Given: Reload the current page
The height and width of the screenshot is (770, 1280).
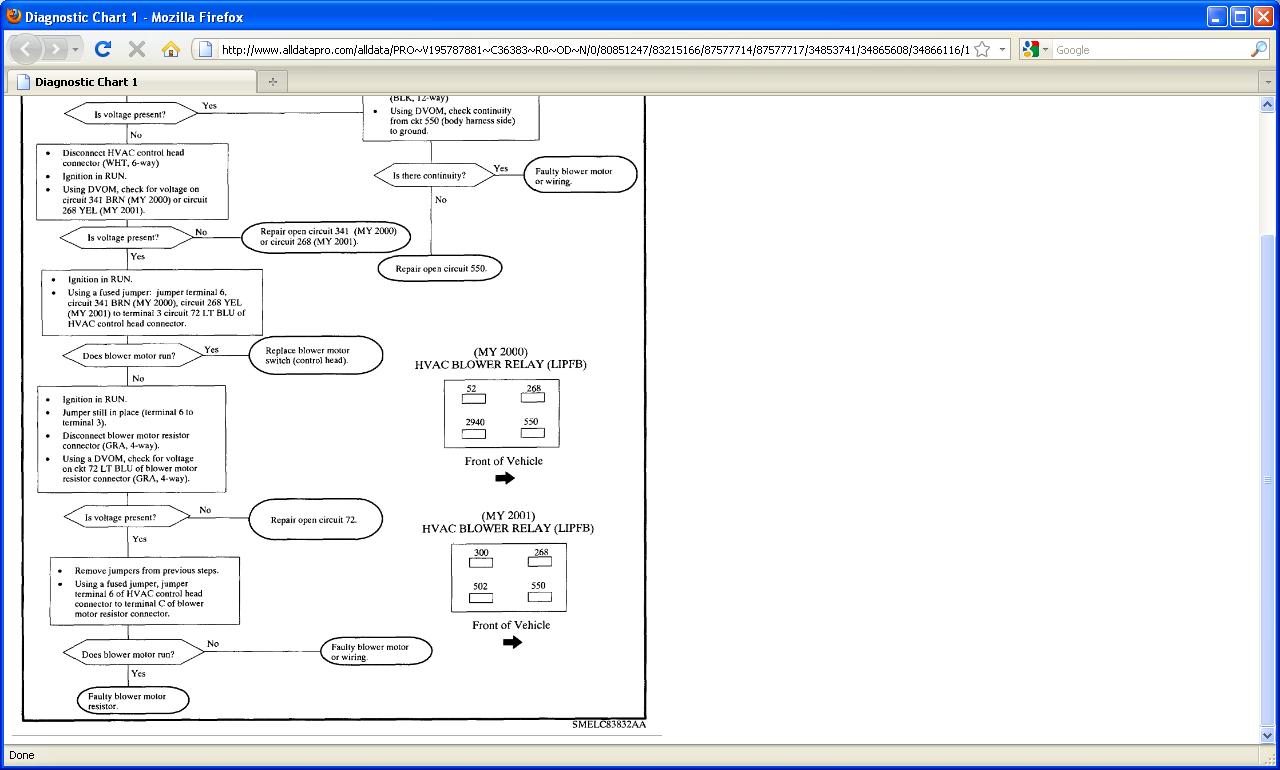Looking at the screenshot, I should [102, 49].
